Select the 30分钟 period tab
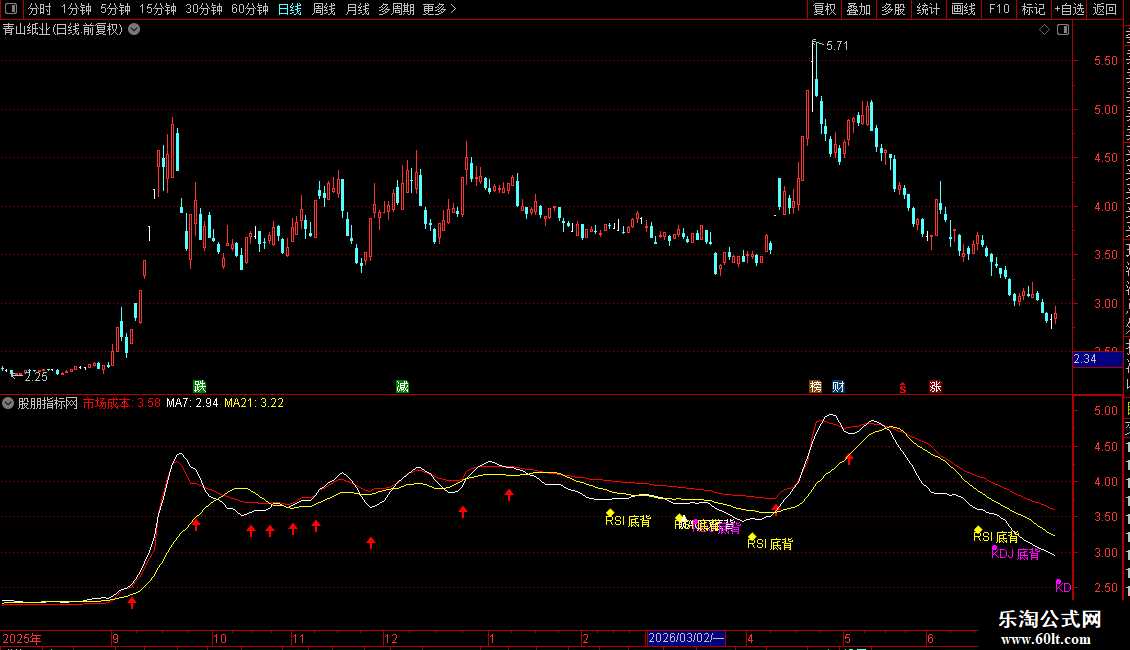Screen dimensions: 1130x650 coord(204,9)
